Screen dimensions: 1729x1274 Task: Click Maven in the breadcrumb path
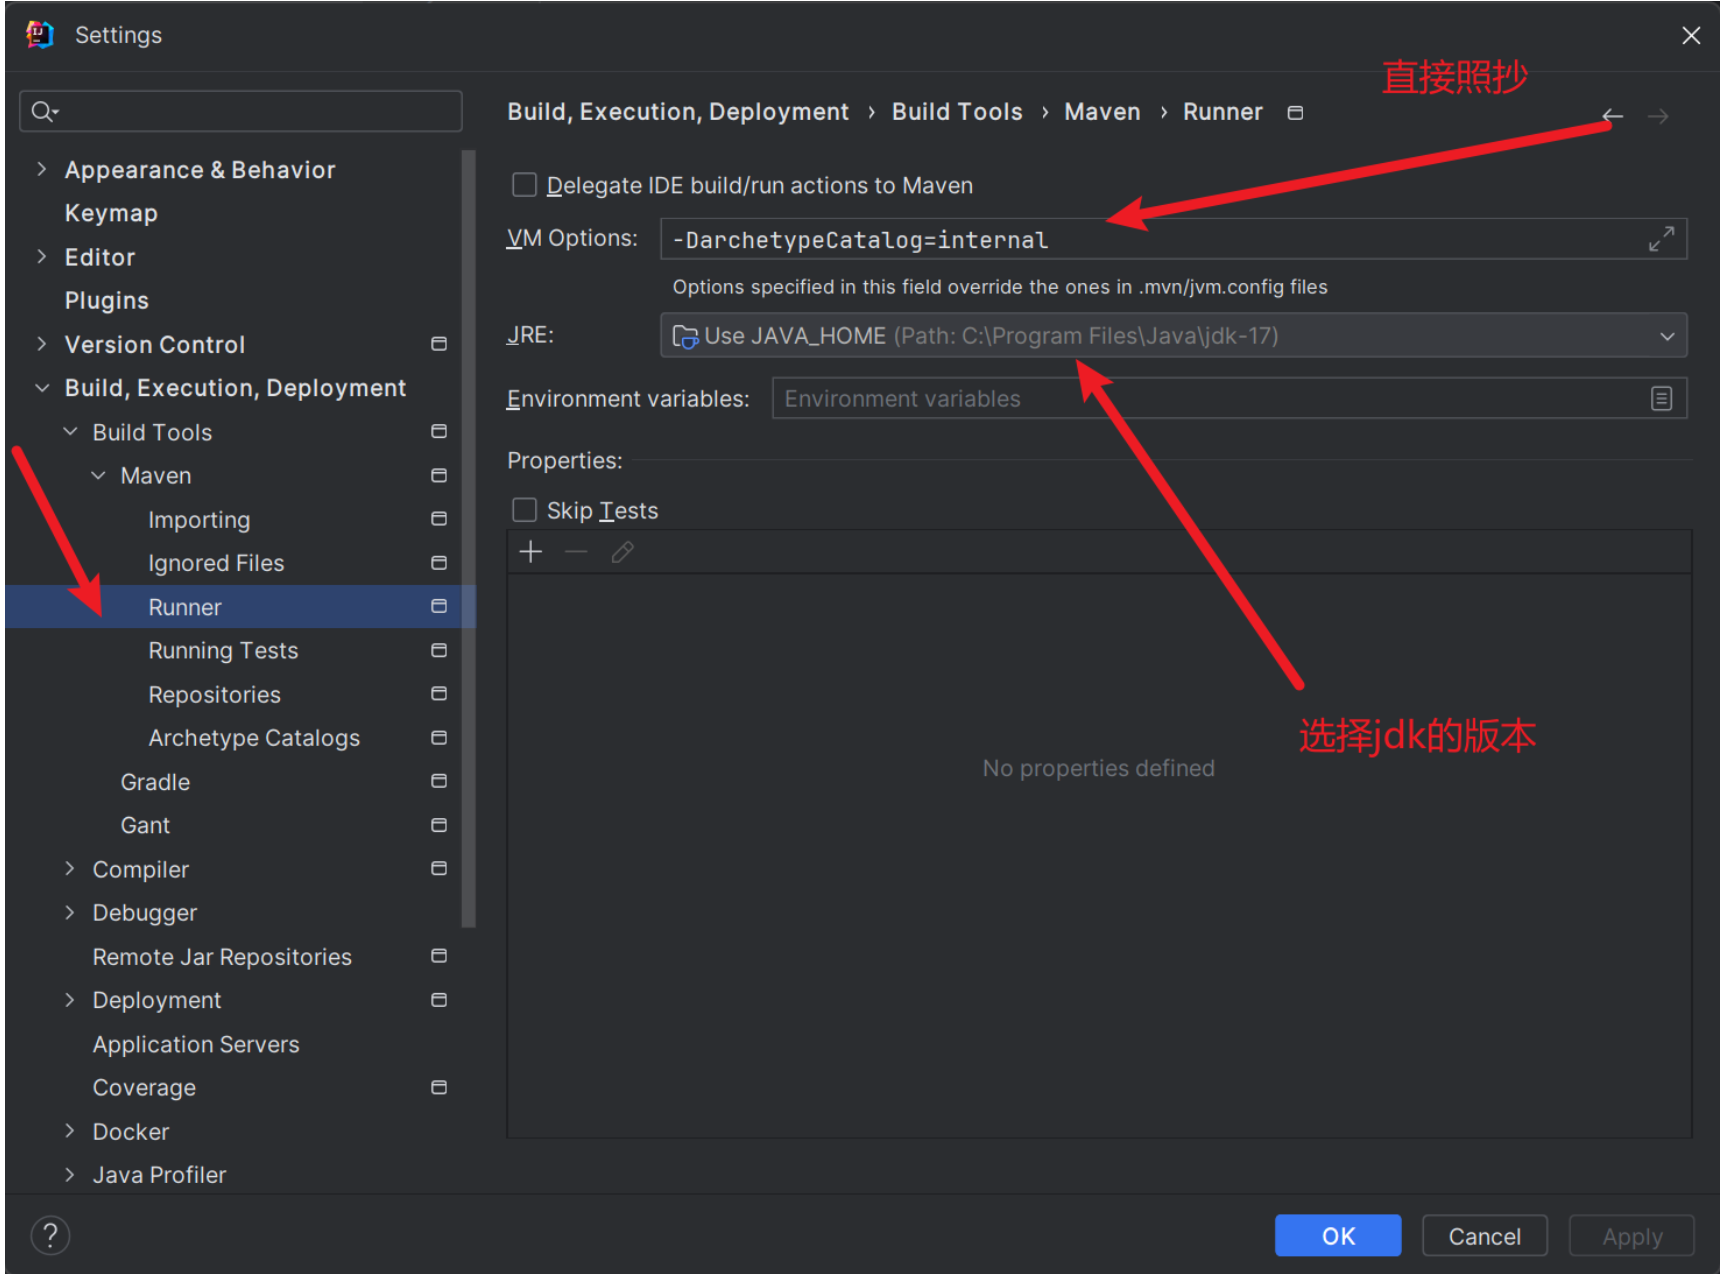tap(1102, 112)
